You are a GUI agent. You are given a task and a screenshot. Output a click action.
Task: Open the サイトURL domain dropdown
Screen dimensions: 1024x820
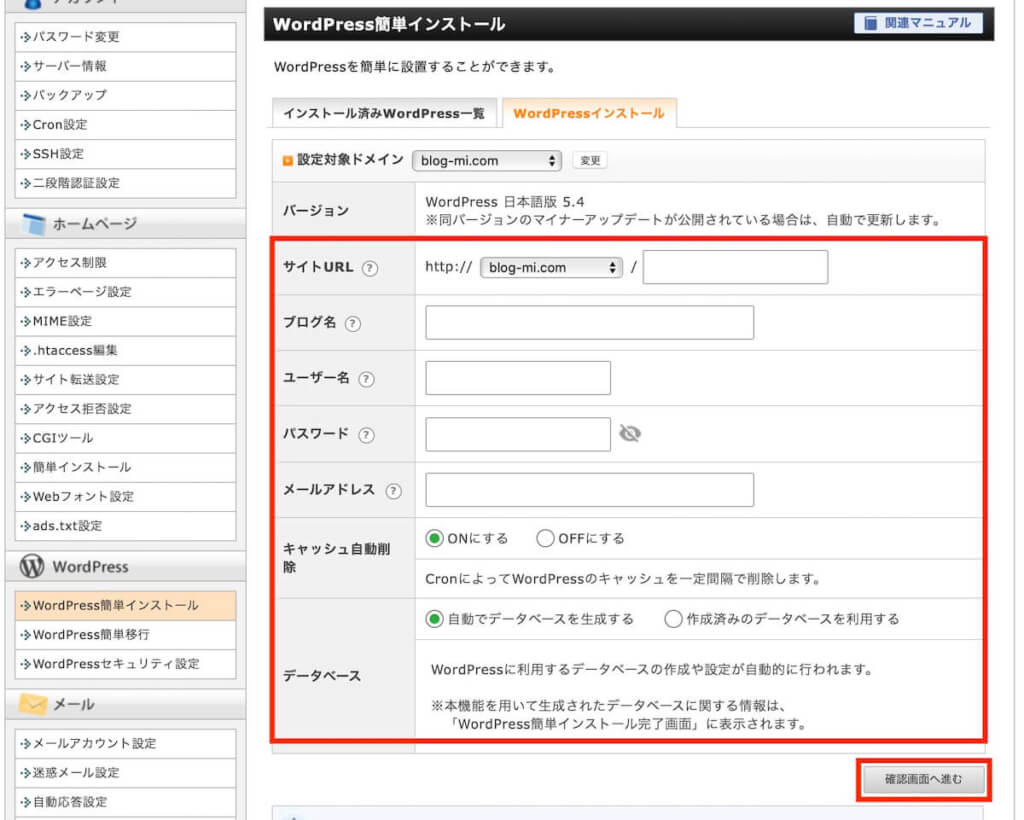[551, 268]
